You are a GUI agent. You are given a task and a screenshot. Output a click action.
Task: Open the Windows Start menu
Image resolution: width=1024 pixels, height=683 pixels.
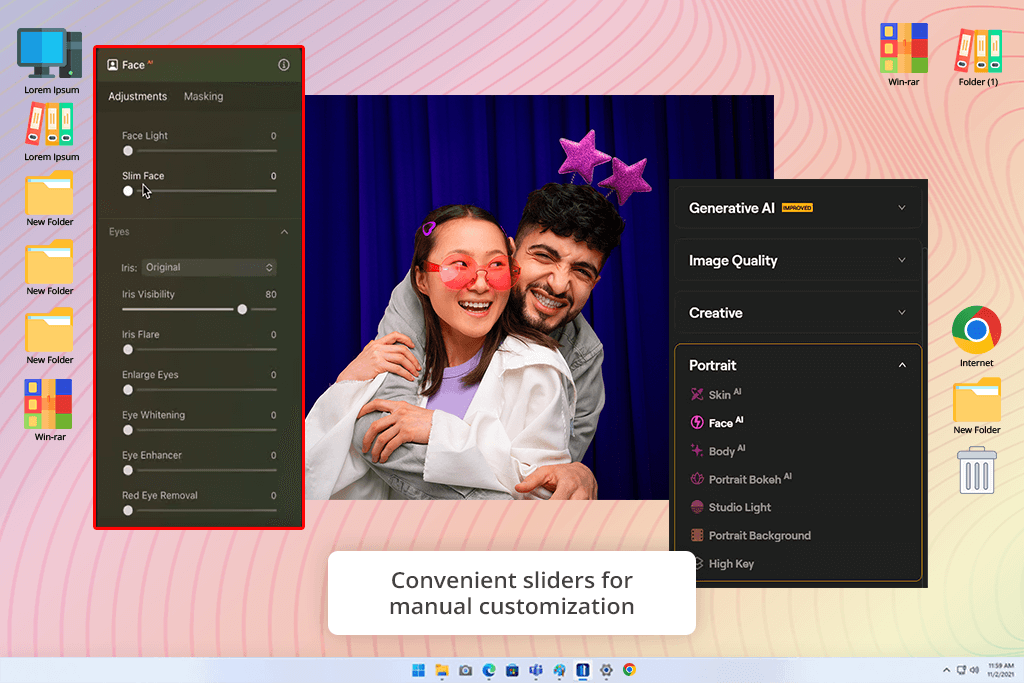click(x=419, y=670)
